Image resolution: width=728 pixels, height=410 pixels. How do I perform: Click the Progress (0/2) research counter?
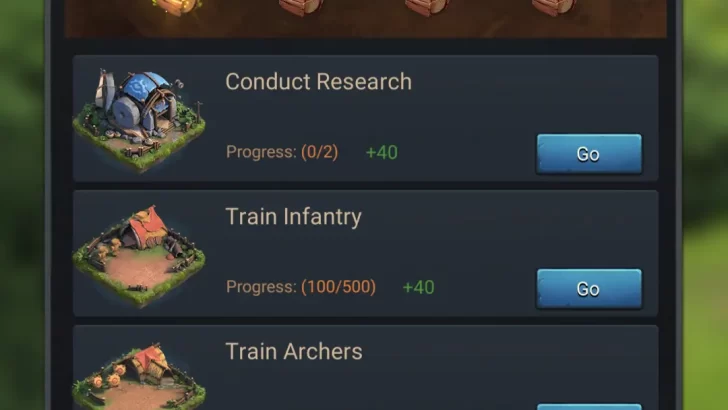click(x=282, y=152)
